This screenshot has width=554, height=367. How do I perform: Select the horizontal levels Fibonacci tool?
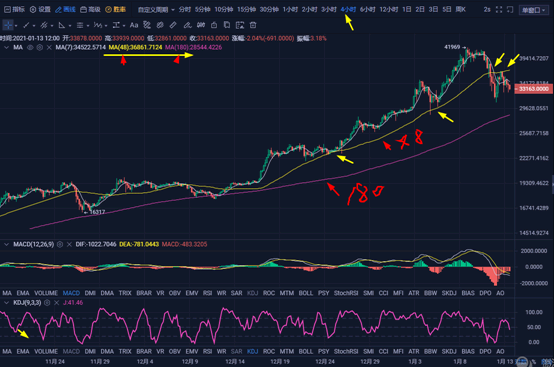[80, 25]
